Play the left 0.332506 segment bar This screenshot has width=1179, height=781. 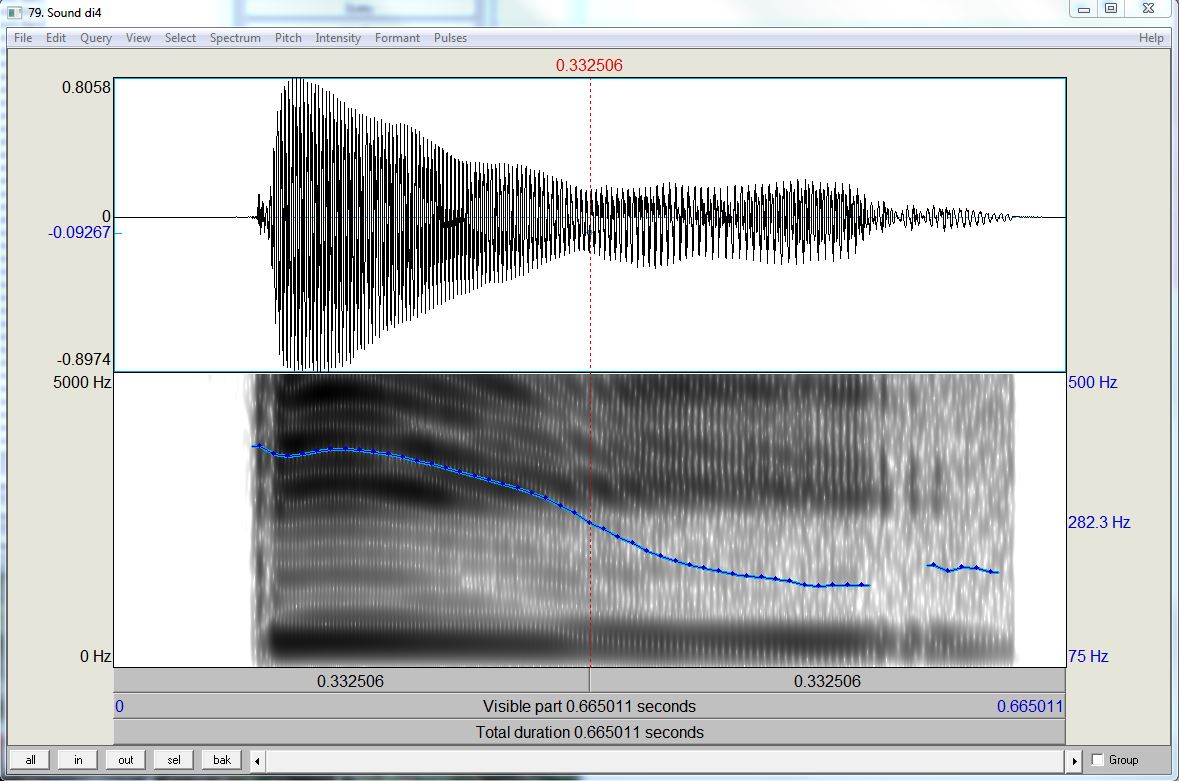351,681
